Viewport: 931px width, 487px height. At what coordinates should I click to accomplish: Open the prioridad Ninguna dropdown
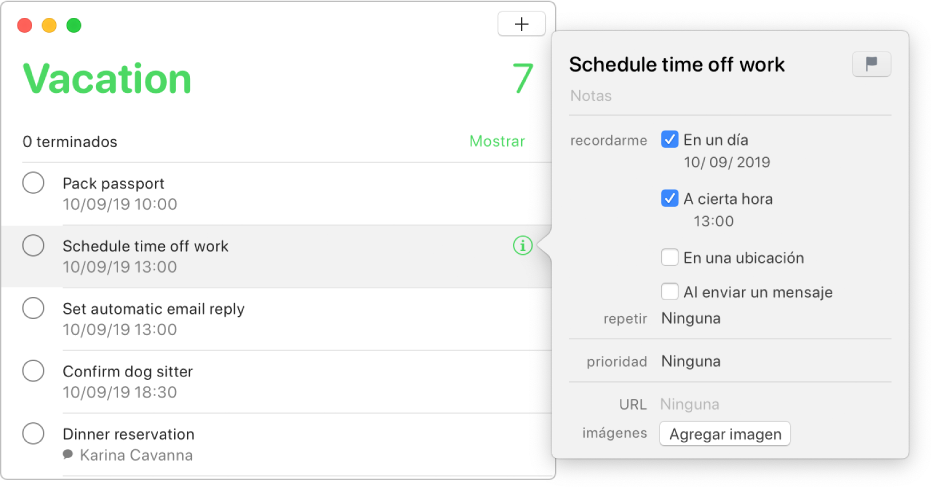(x=691, y=361)
